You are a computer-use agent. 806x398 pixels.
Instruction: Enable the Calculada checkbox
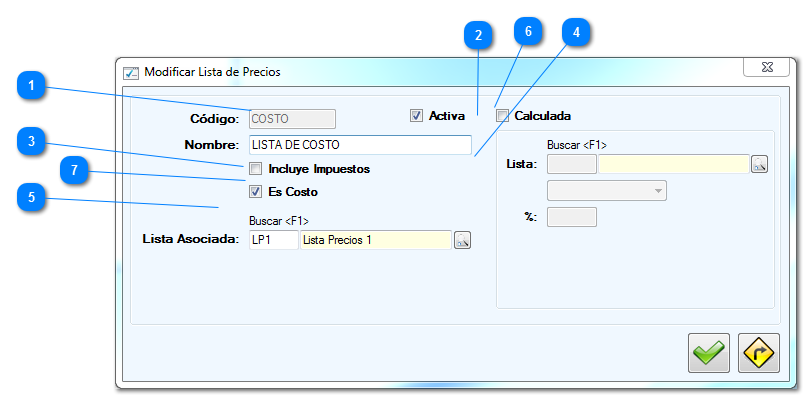point(502,116)
